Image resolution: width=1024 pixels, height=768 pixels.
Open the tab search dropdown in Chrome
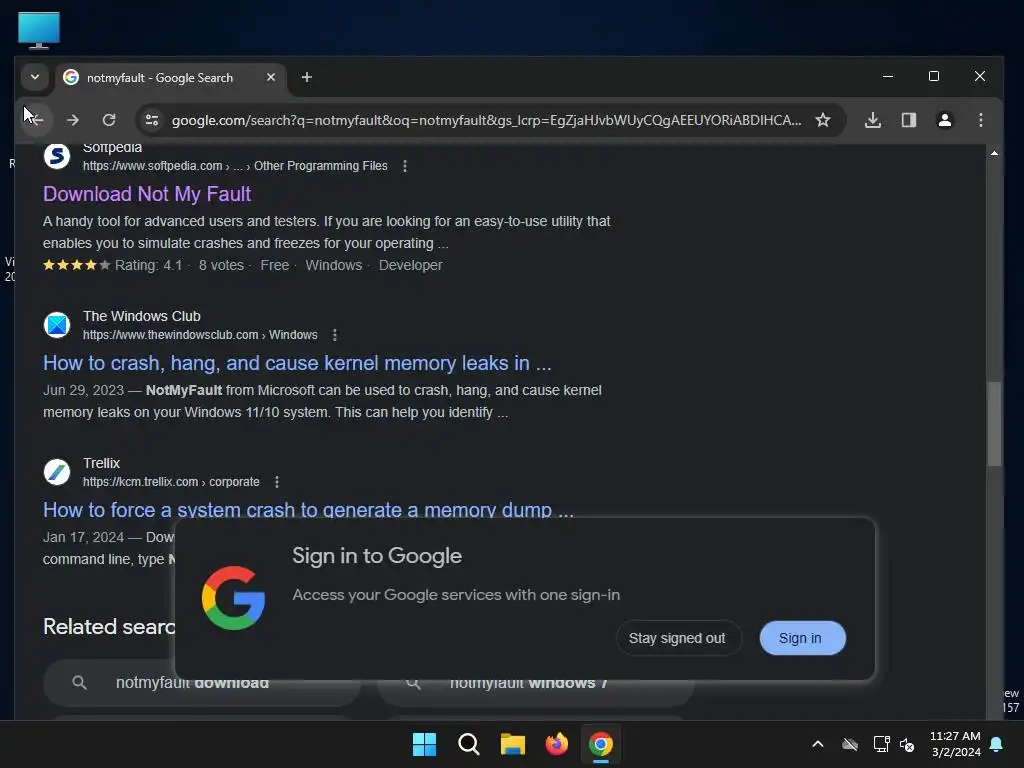(35, 77)
